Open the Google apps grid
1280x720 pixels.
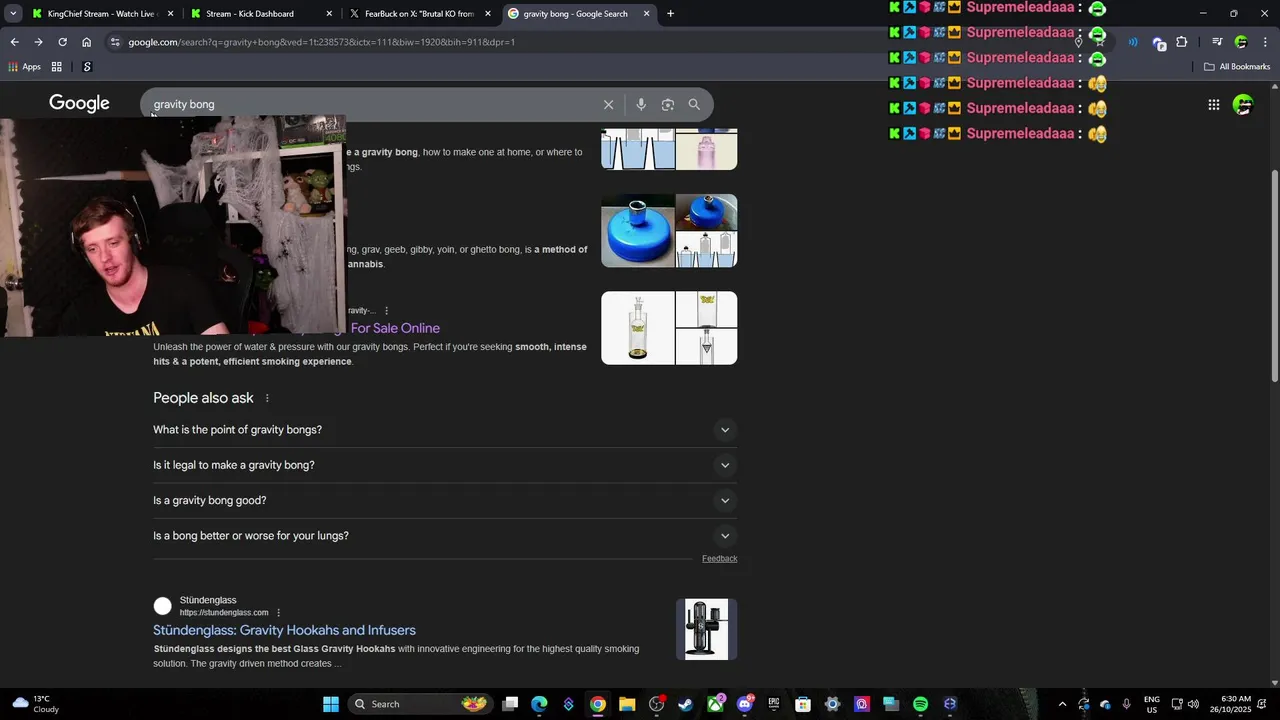pyautogui.click(x=1213, y=104)
